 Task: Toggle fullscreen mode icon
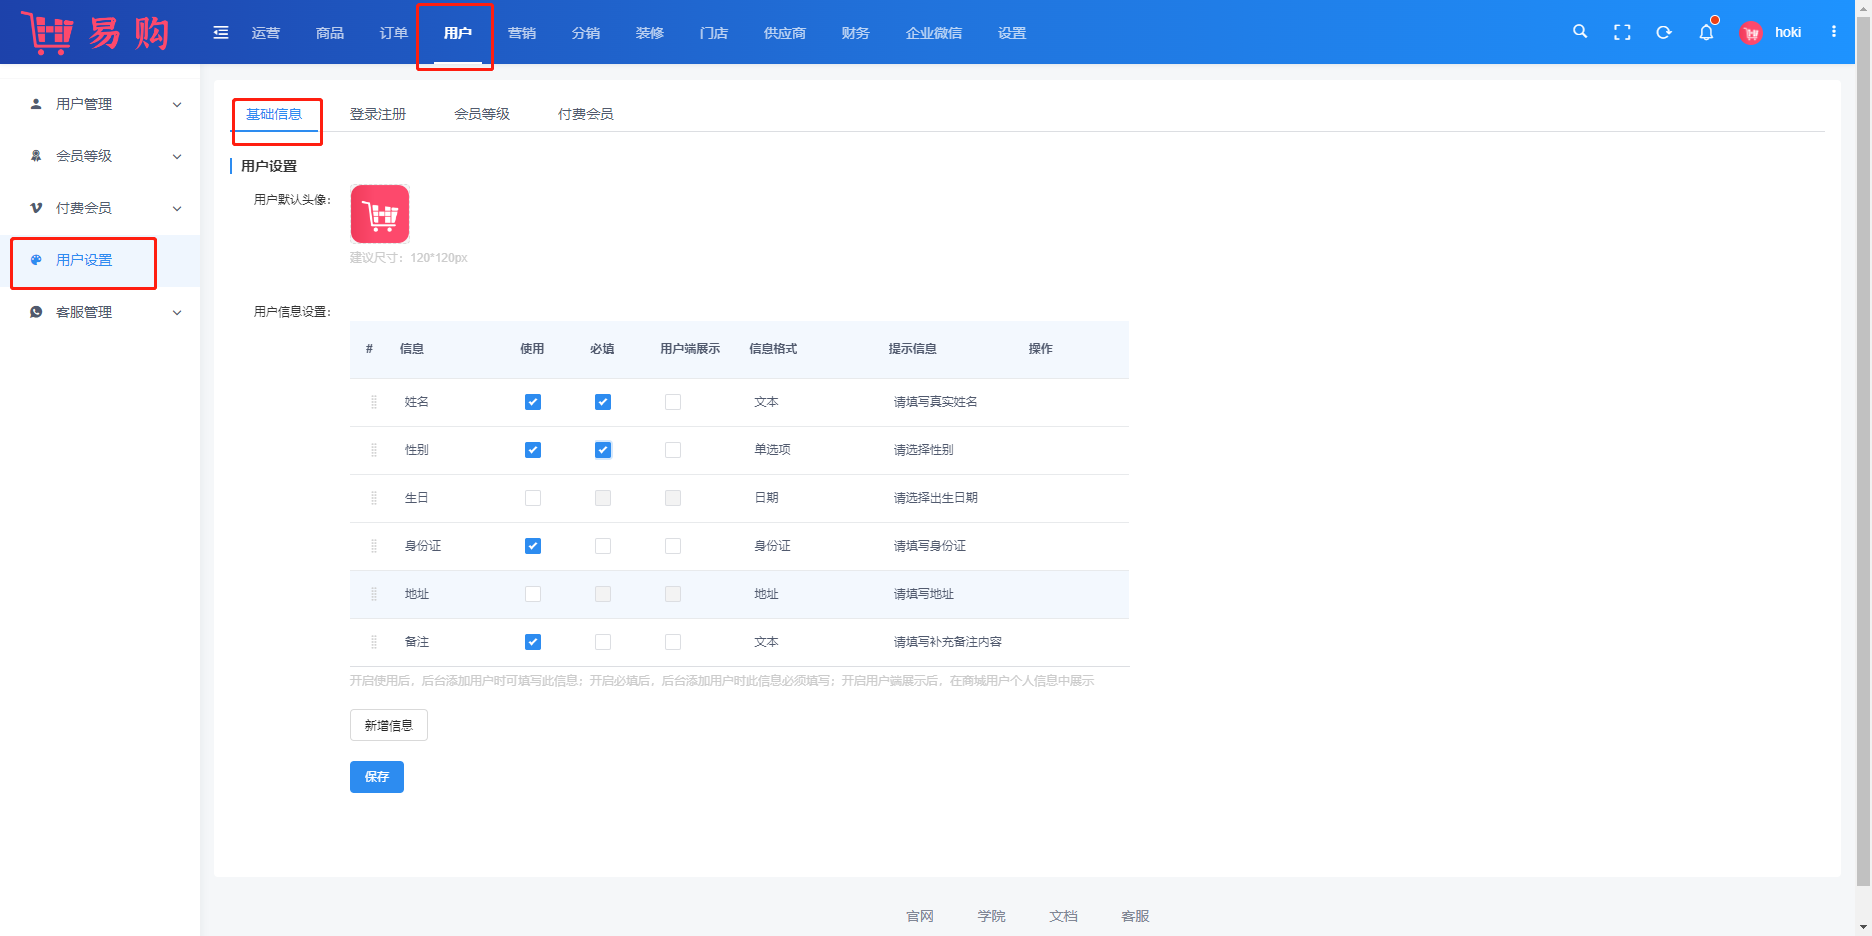(1622, 33)
